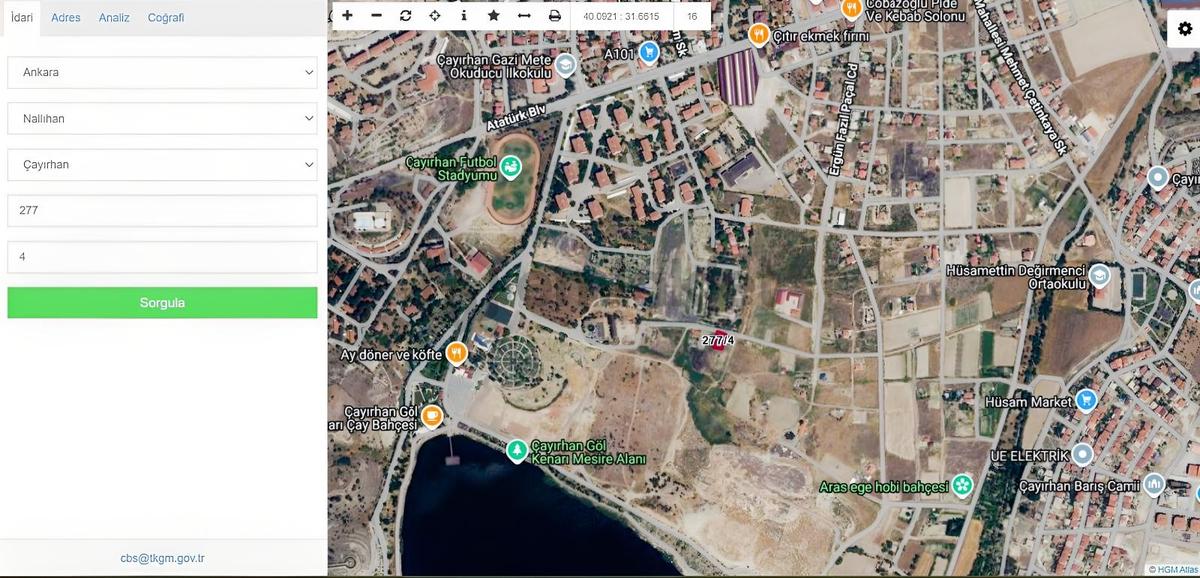
Task: Click the red 277/4 parcel on map
Action: [x=719, y=339]
